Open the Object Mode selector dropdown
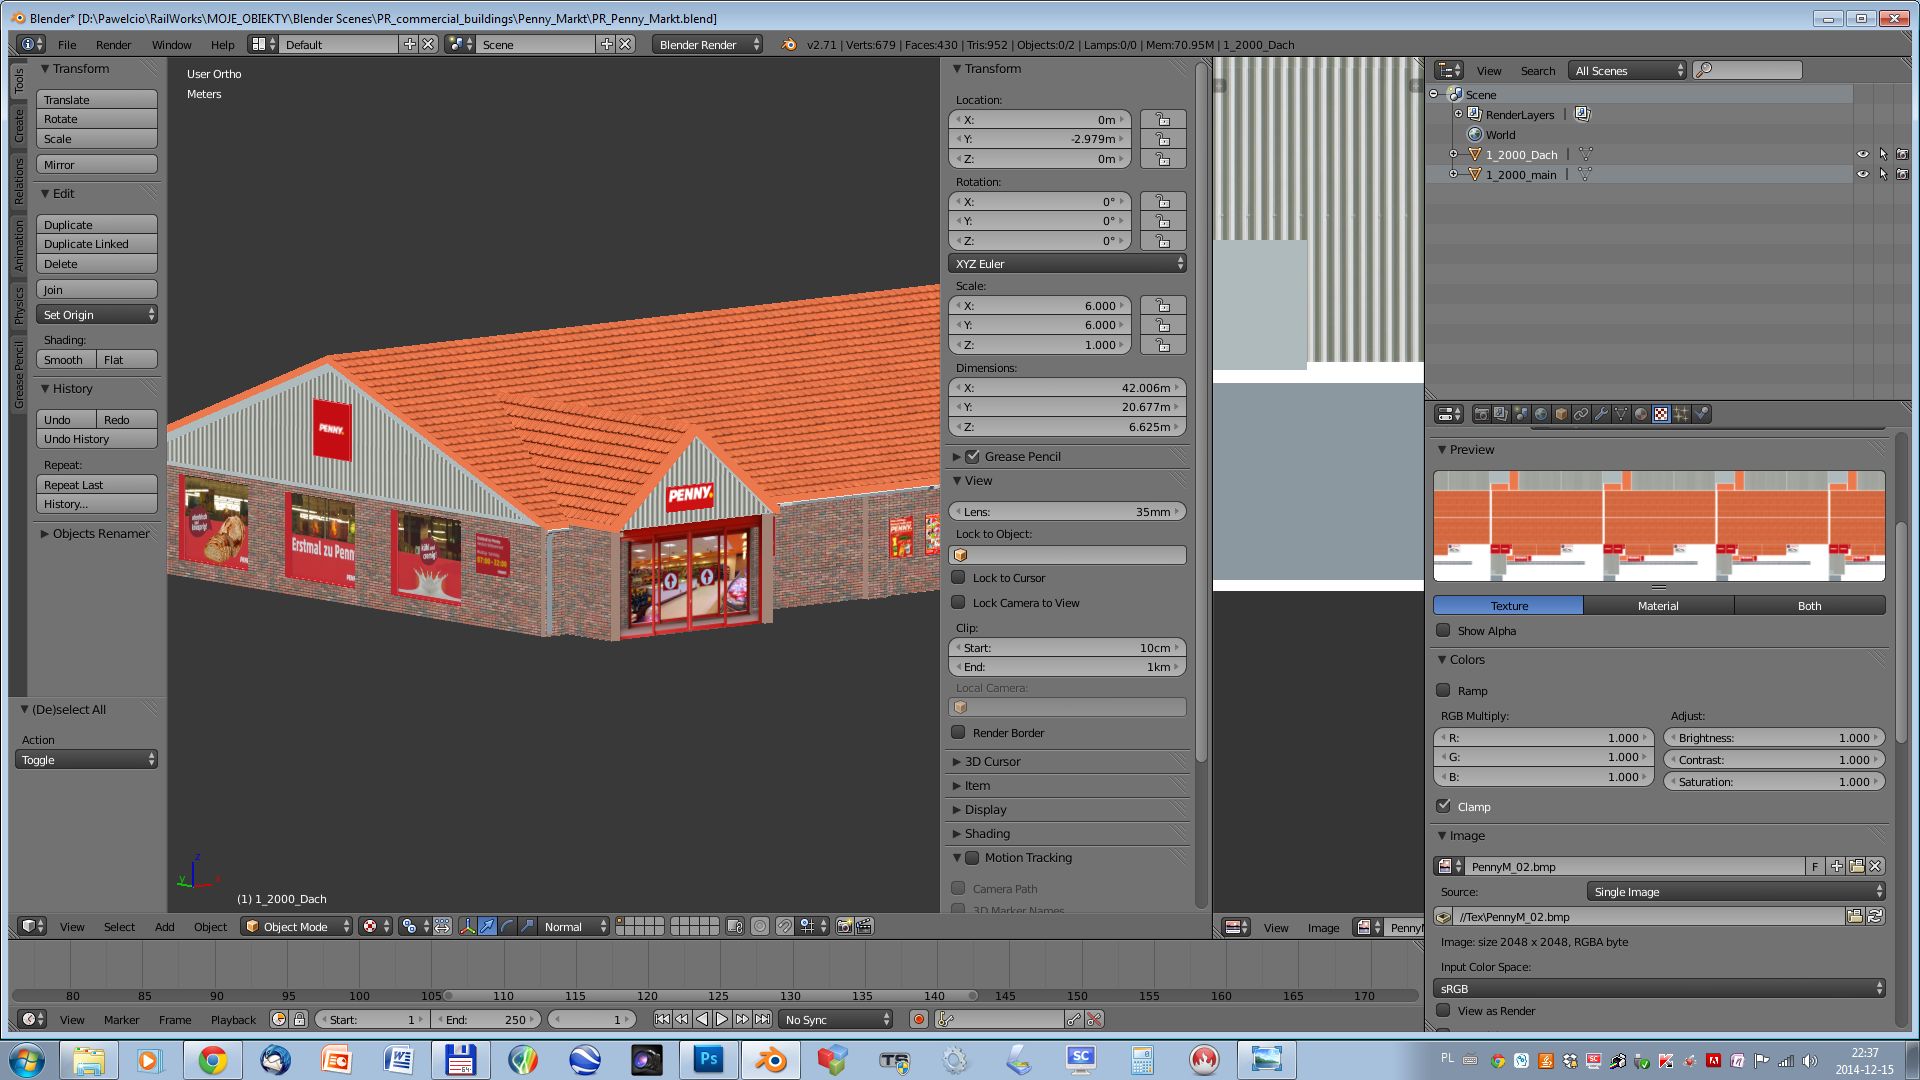The image size is (1920, 1080). (x=297, y=927)
